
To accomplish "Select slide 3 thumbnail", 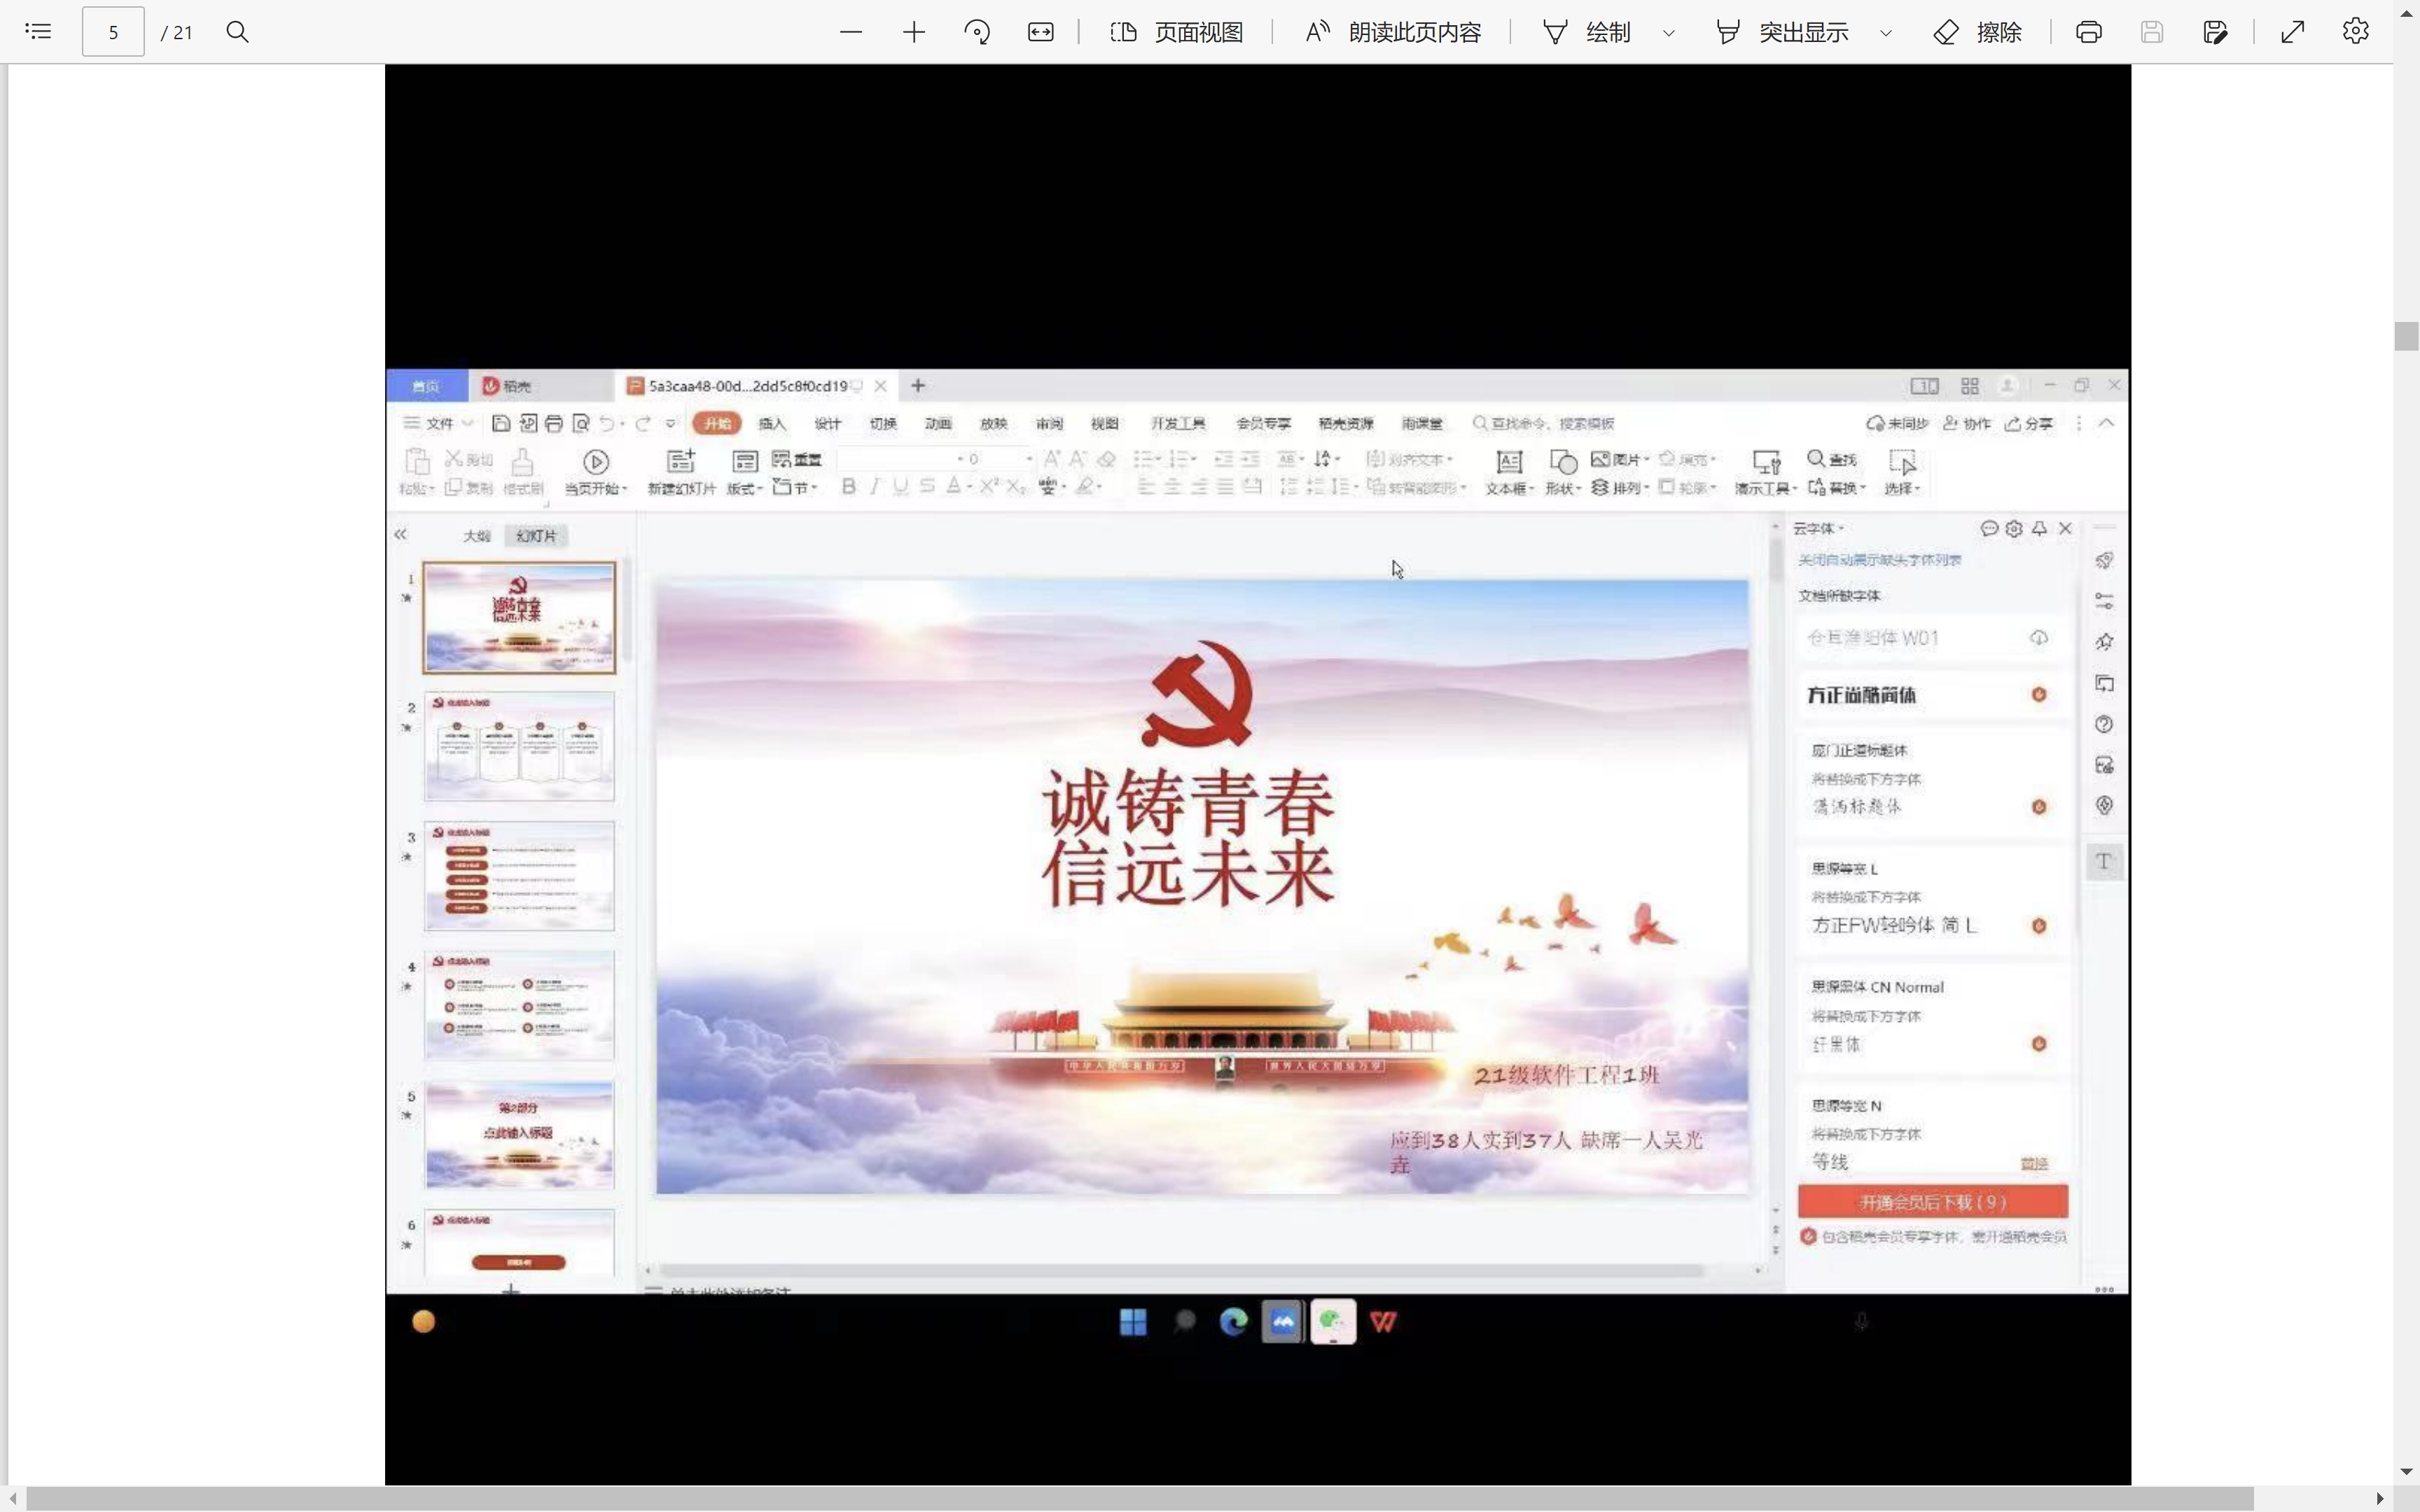I will tap(519, 876).
